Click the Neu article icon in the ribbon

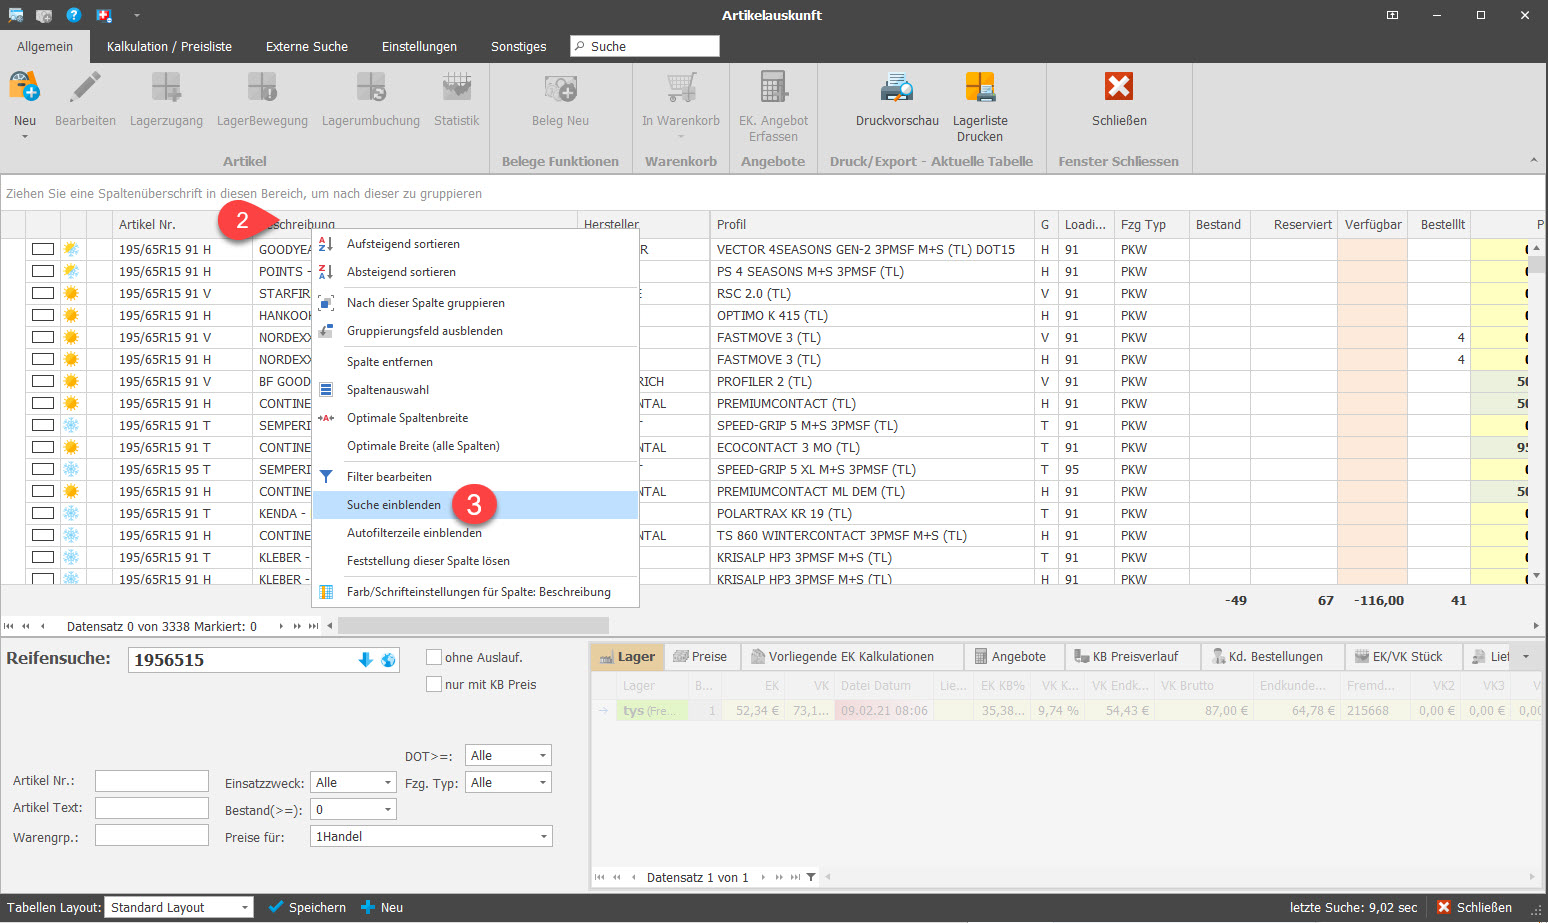pos(25,88)
